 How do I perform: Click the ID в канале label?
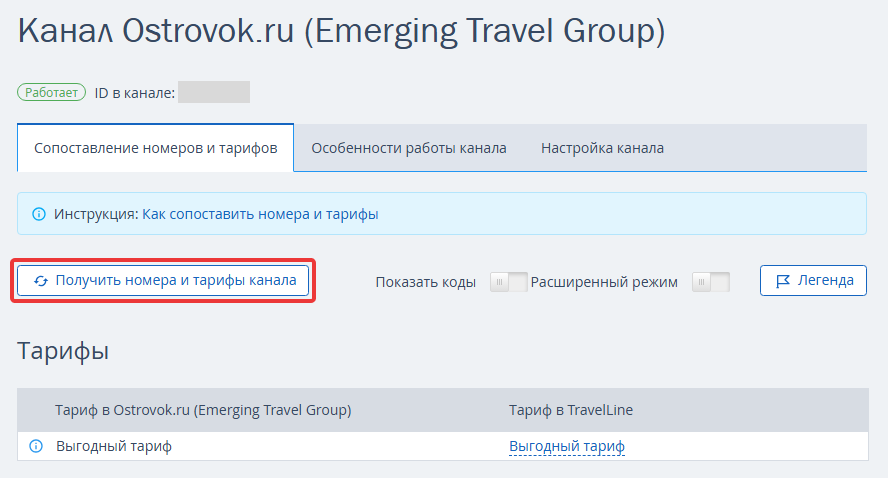click(135, 93)
